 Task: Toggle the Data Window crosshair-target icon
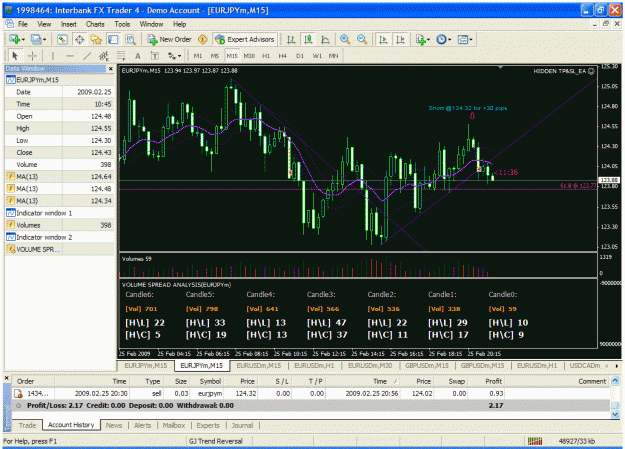pos(79,39)
